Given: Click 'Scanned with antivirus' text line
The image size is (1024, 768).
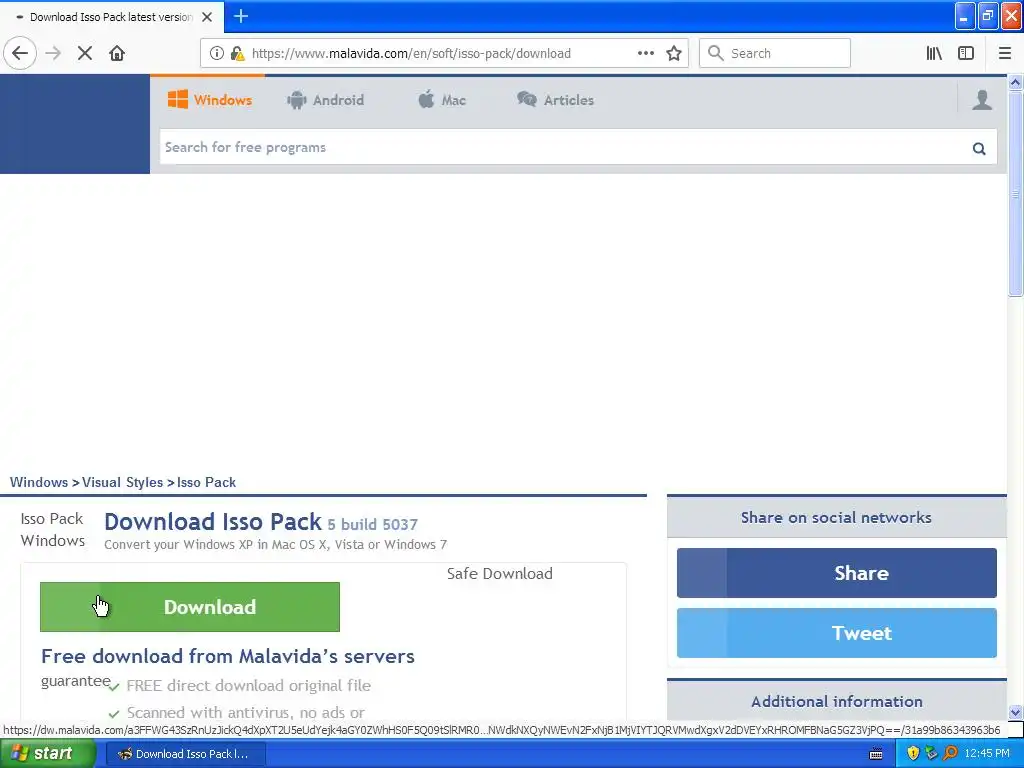Looking at the screenshot, I should (x=246, y=712).
